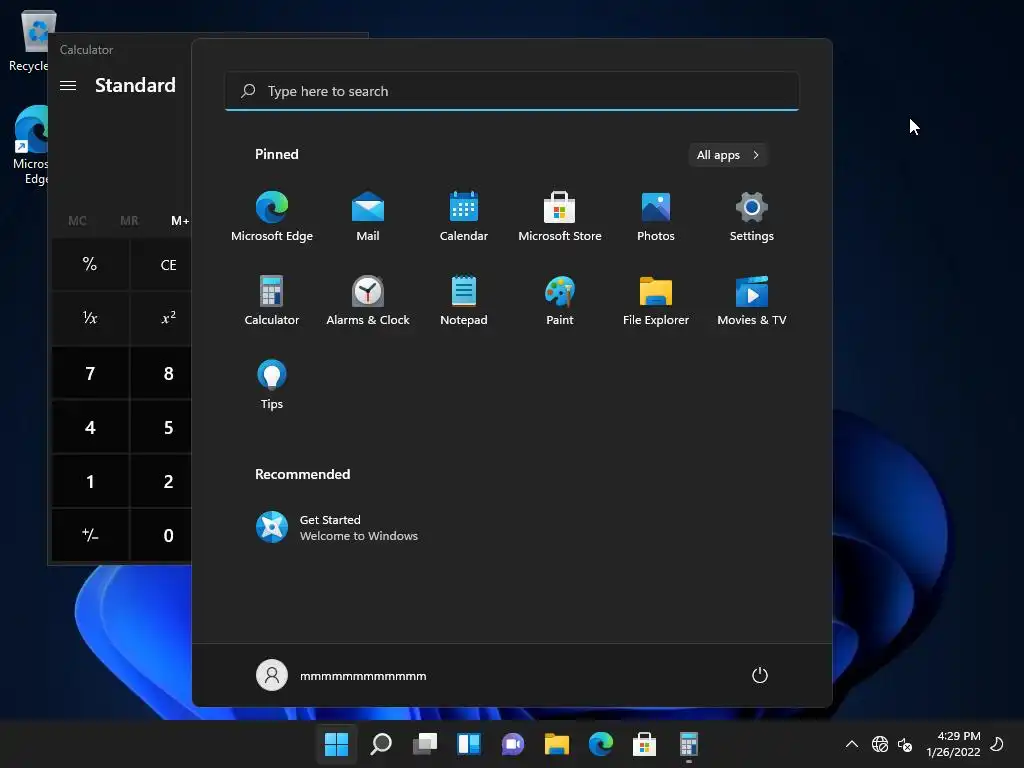Click the power button in Start menu
The image size is (1024, 768).
point(760,675)
